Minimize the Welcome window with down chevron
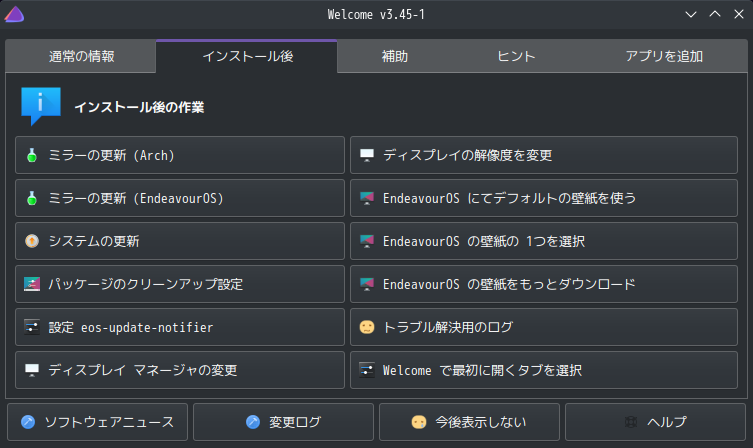 point(691,14)
